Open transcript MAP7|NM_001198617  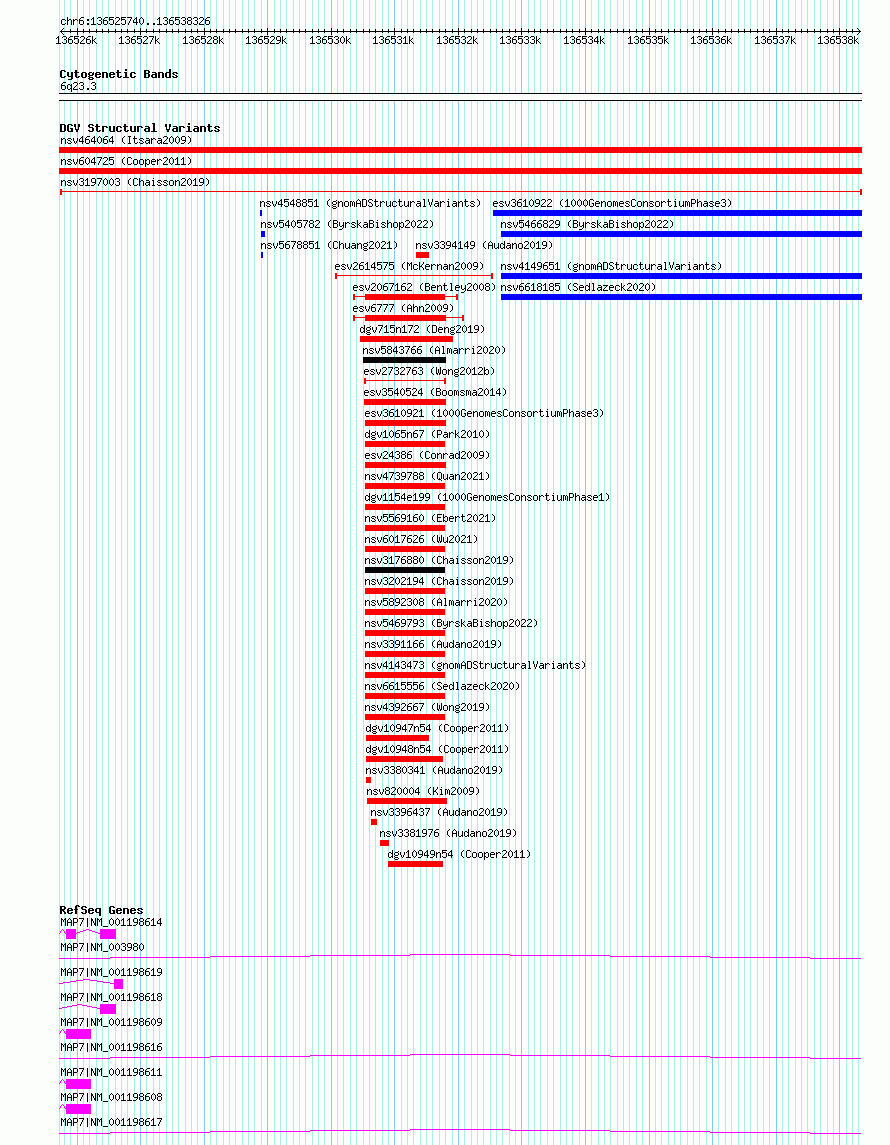click(x=111, y=1122)
